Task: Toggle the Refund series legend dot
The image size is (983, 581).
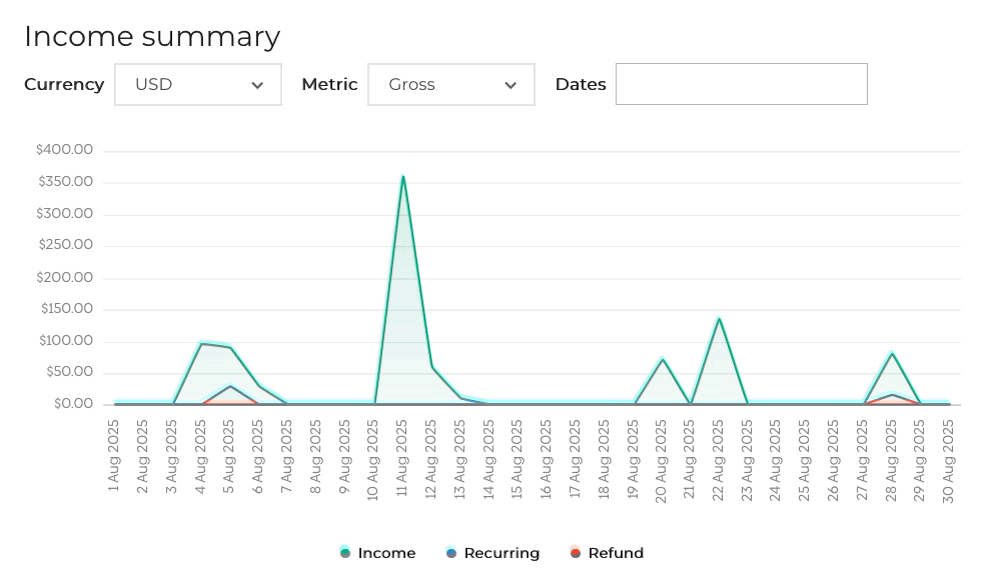Action: coord(575,553)
